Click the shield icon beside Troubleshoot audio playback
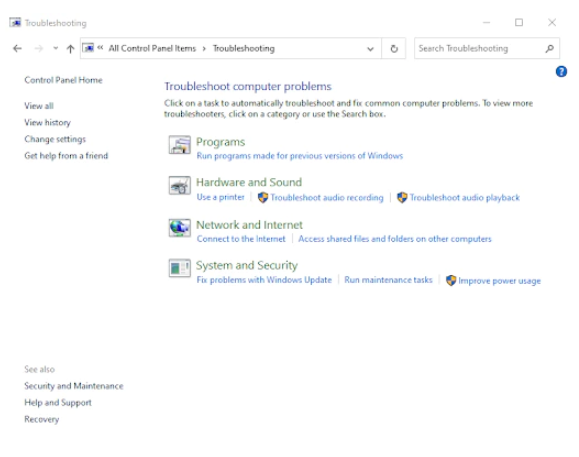 402,197
